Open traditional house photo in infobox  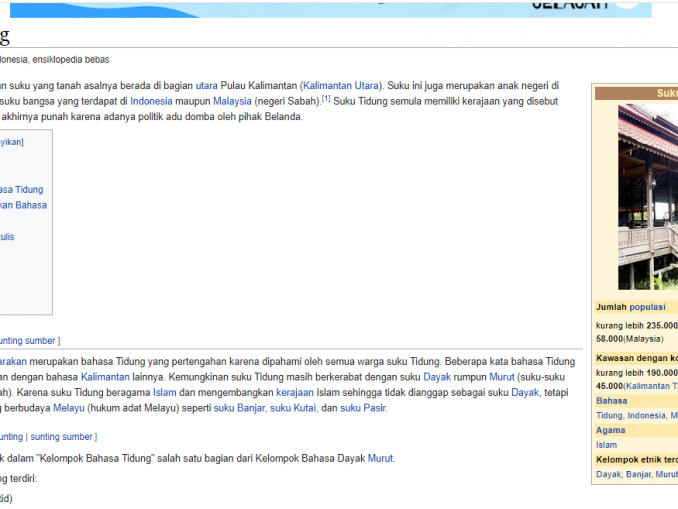click(648, 197)
